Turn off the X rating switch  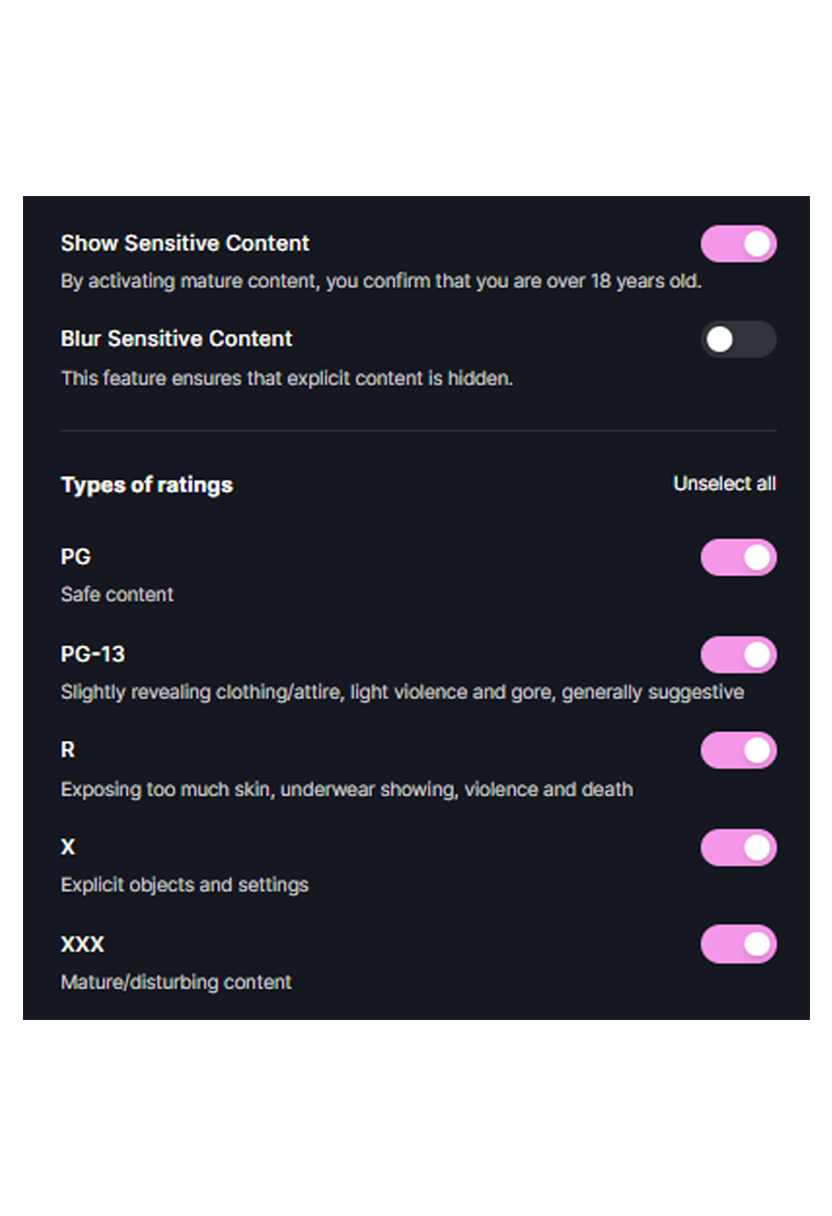click(738, 847)
